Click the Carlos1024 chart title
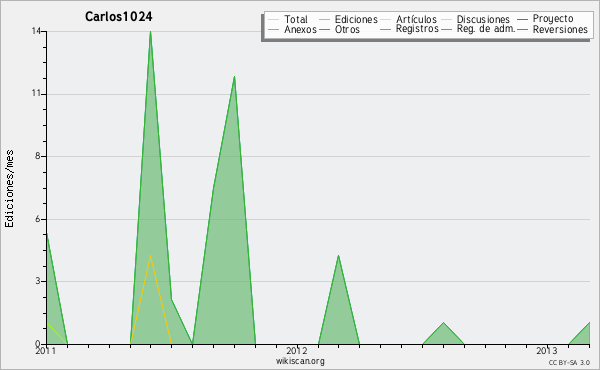This screenshot has width=600, height=370. pos(119,16)
